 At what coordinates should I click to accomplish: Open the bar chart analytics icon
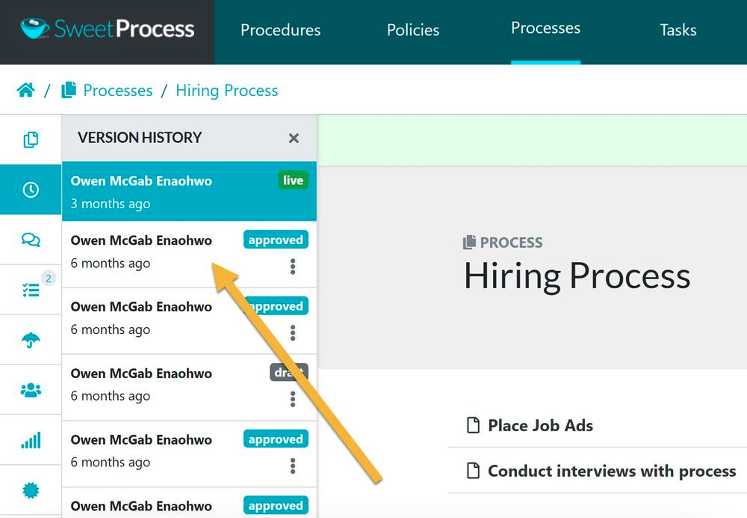click(31, 440)
